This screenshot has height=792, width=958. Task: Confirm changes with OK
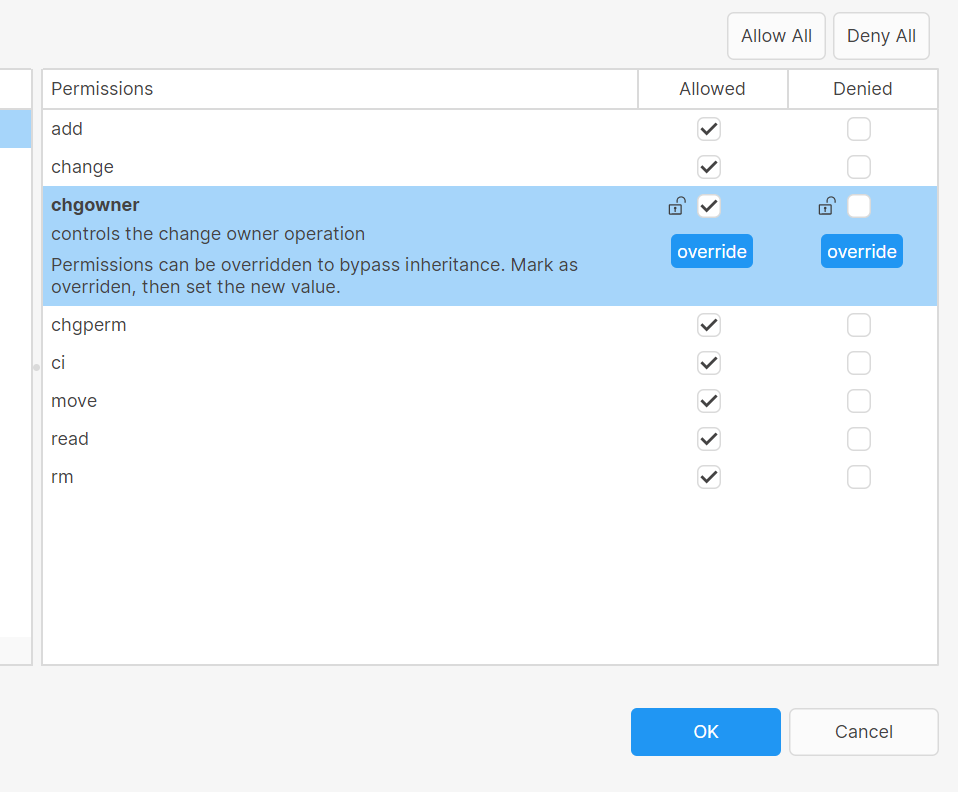[705, 732]
